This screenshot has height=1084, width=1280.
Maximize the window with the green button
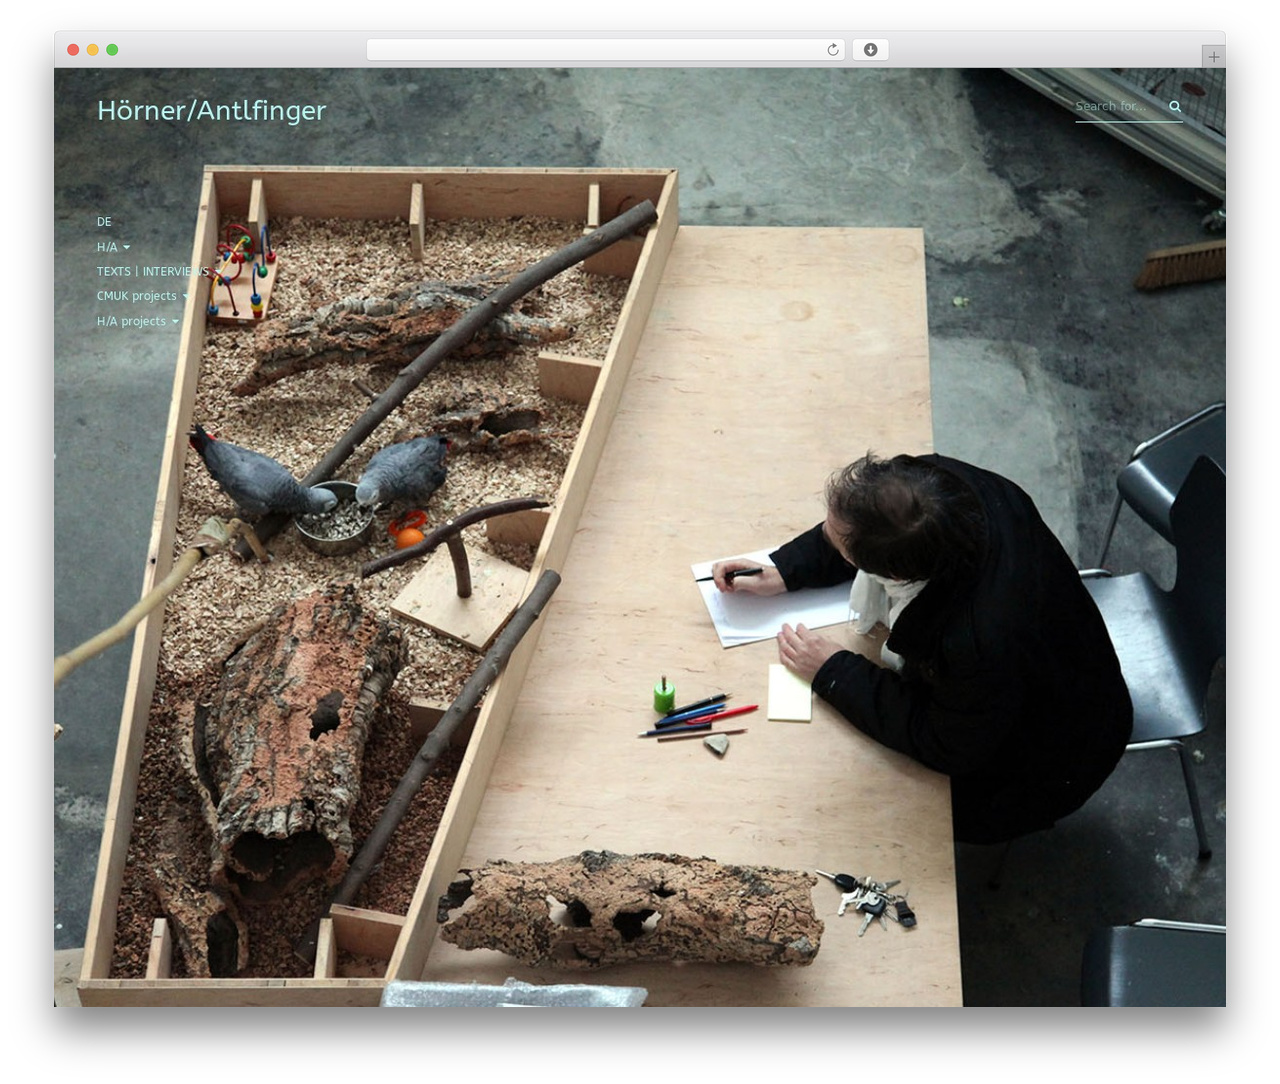click(112, 50)
